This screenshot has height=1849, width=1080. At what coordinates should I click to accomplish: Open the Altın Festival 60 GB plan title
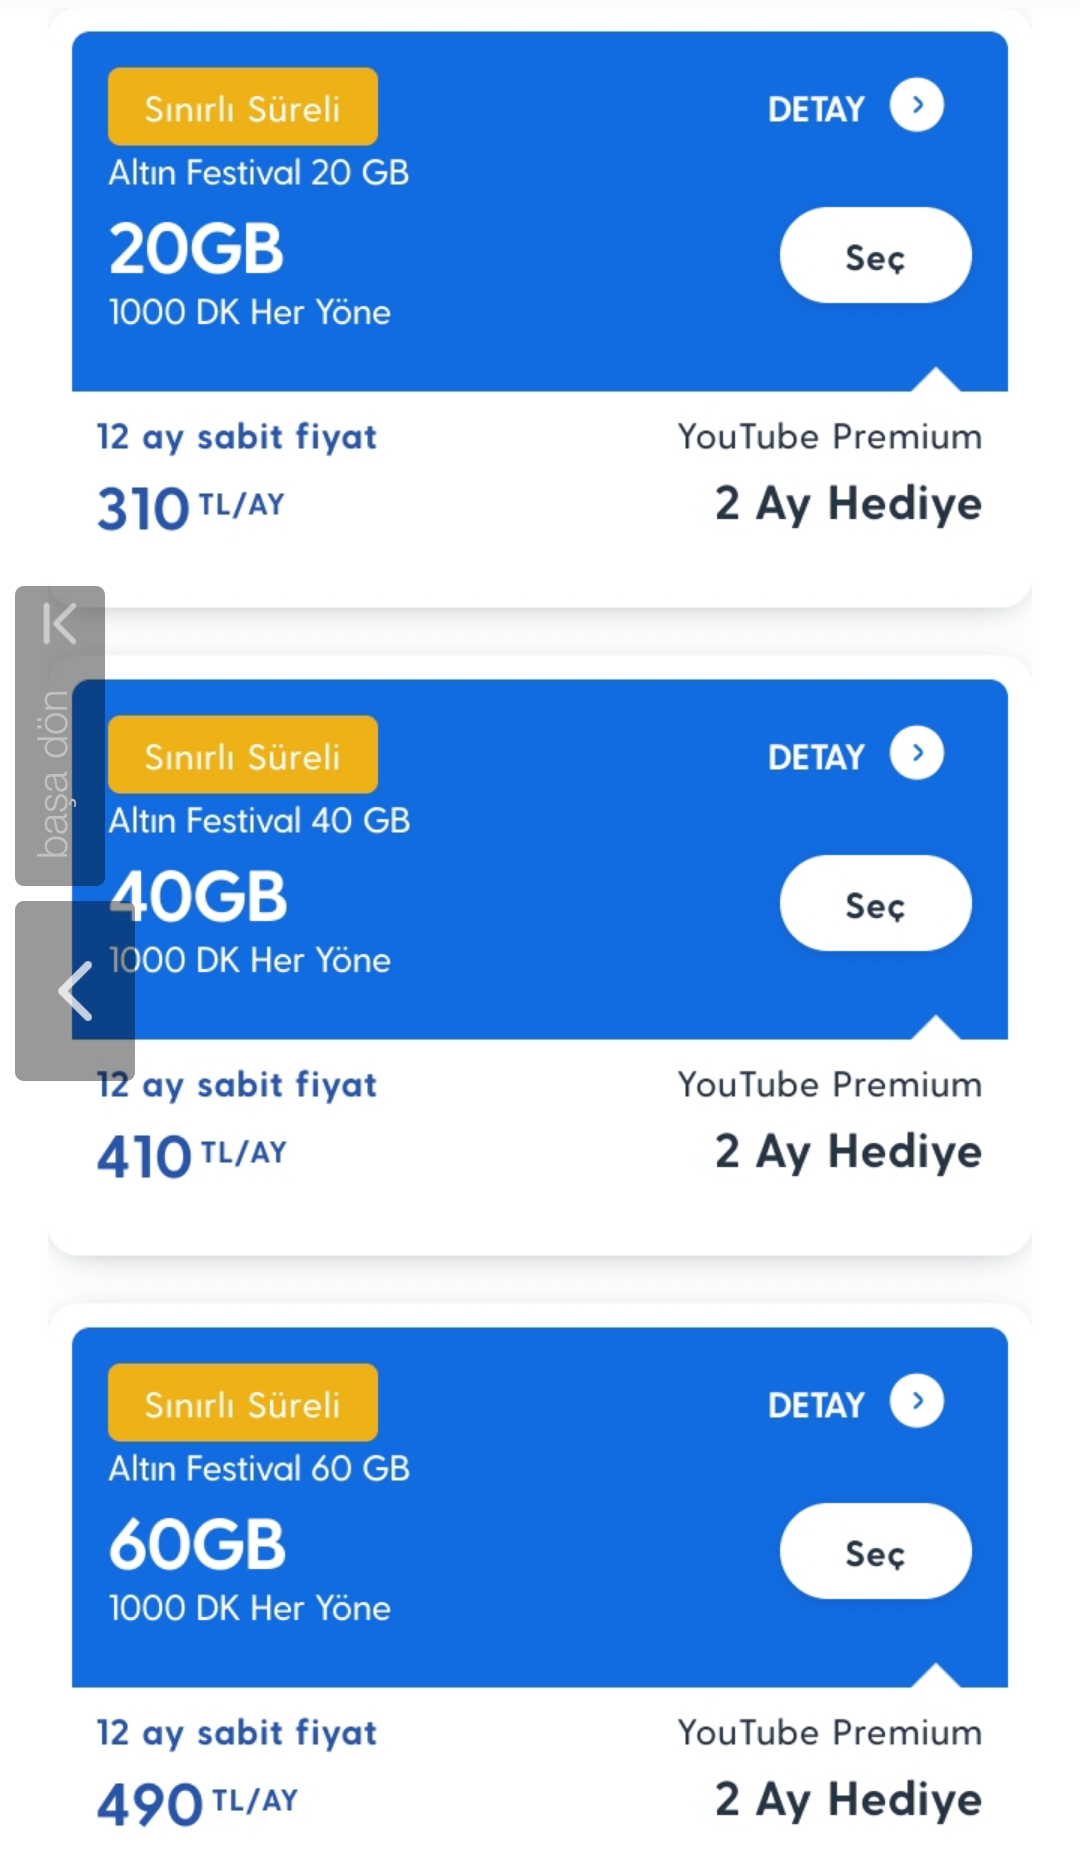[x=260, y=1468]
